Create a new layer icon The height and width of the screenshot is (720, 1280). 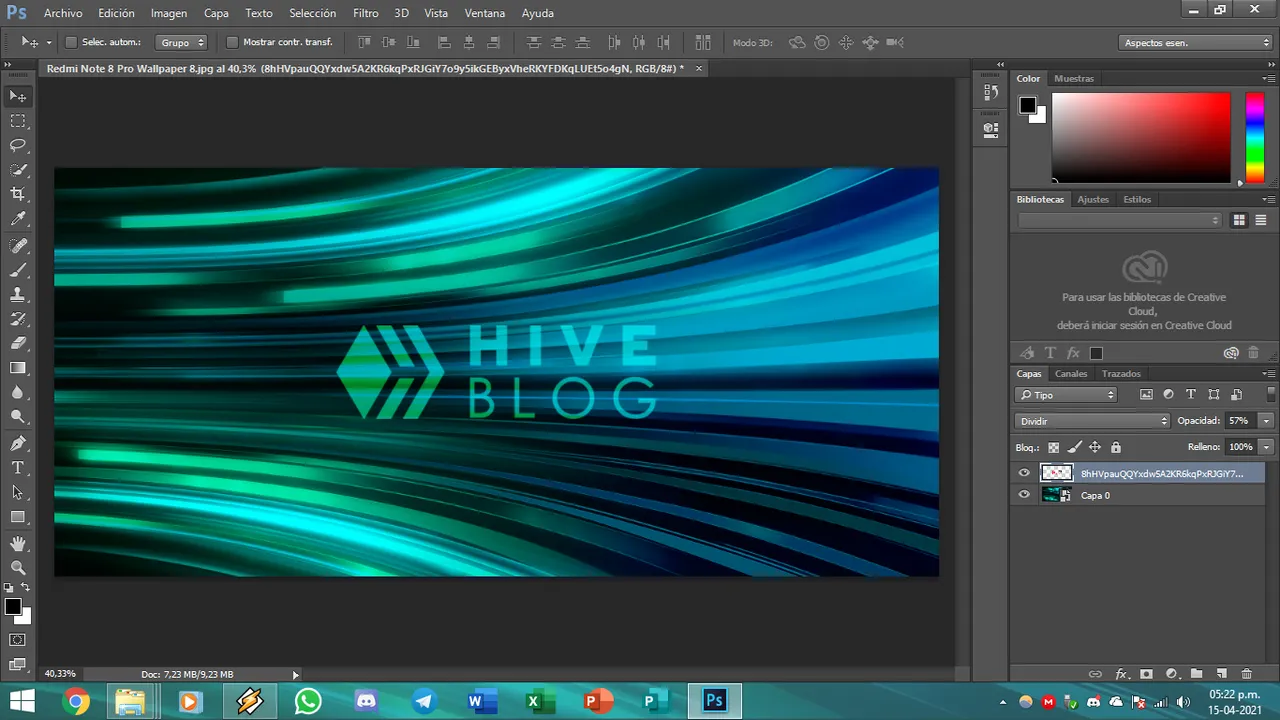(x=1221, y=675)
